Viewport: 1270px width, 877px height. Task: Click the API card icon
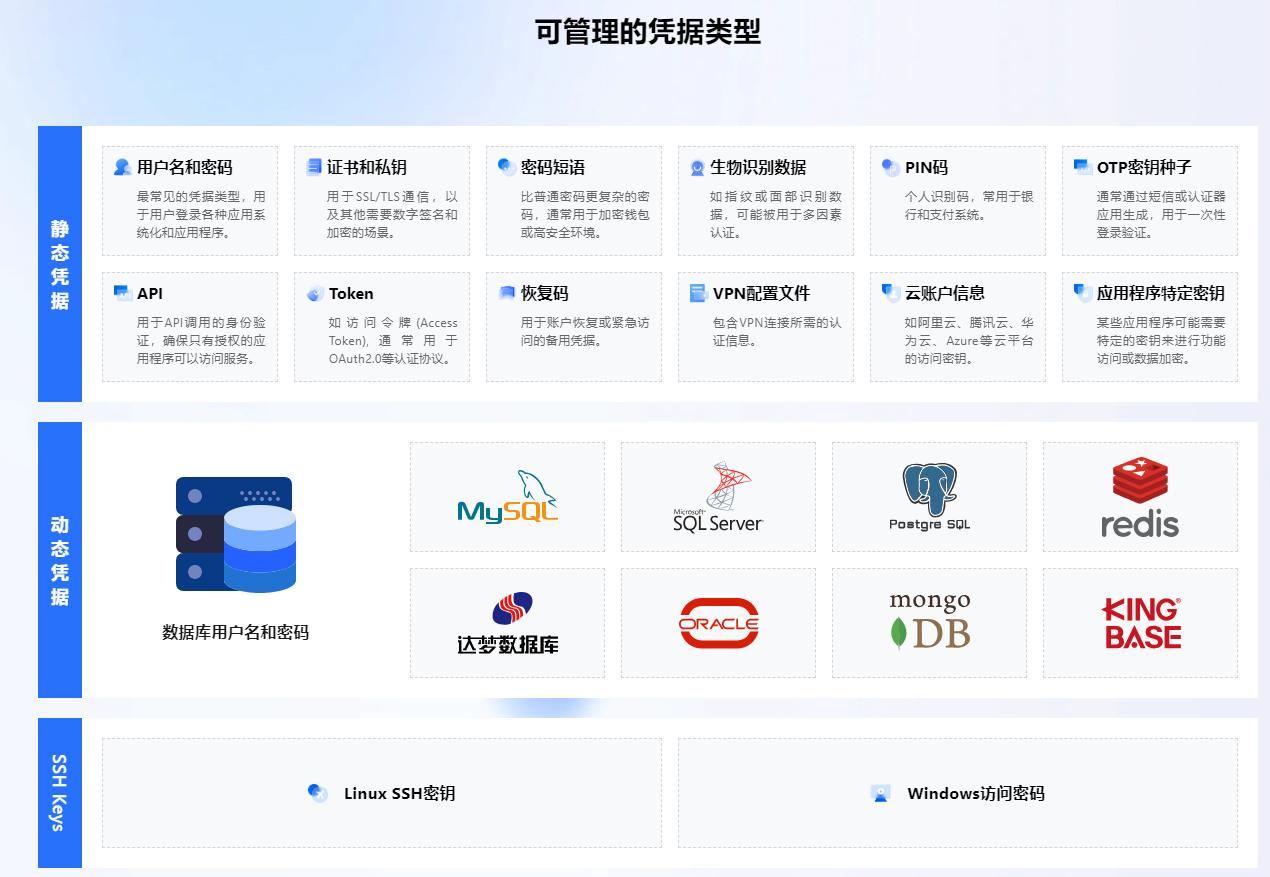tap(122, 293)
